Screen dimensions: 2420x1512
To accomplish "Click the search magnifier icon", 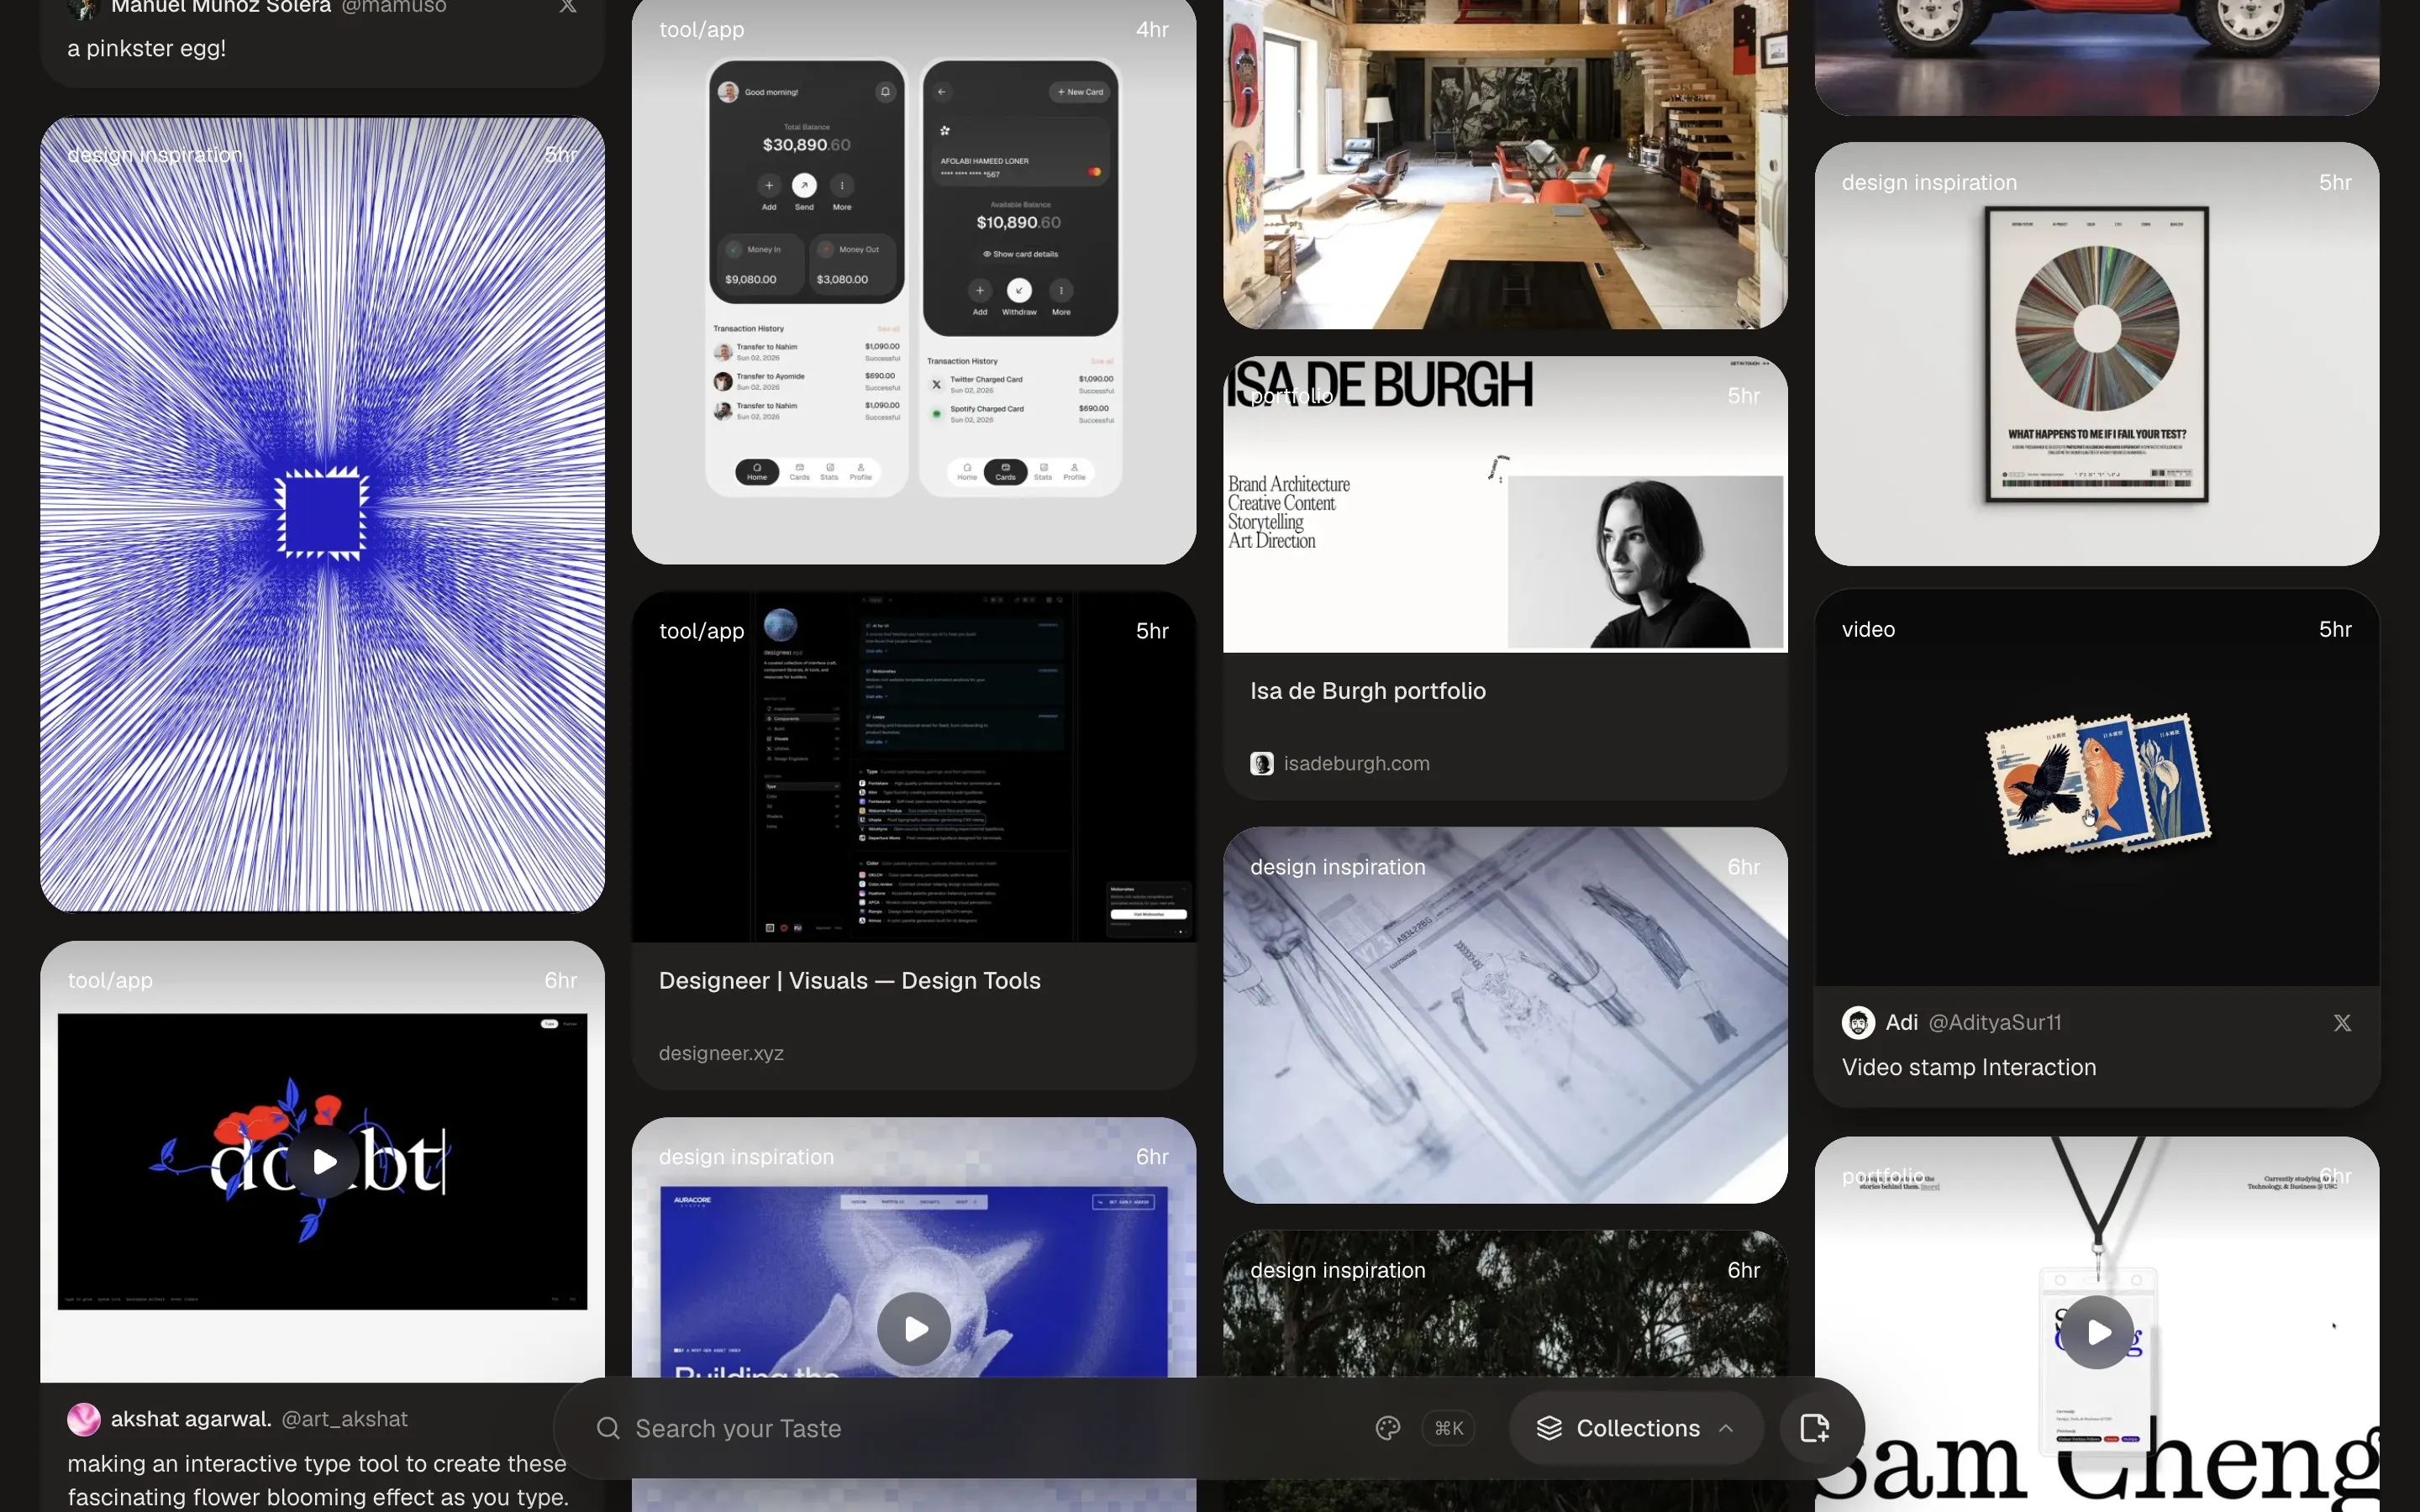I will pyautogui.click(x=608, y=1428).
